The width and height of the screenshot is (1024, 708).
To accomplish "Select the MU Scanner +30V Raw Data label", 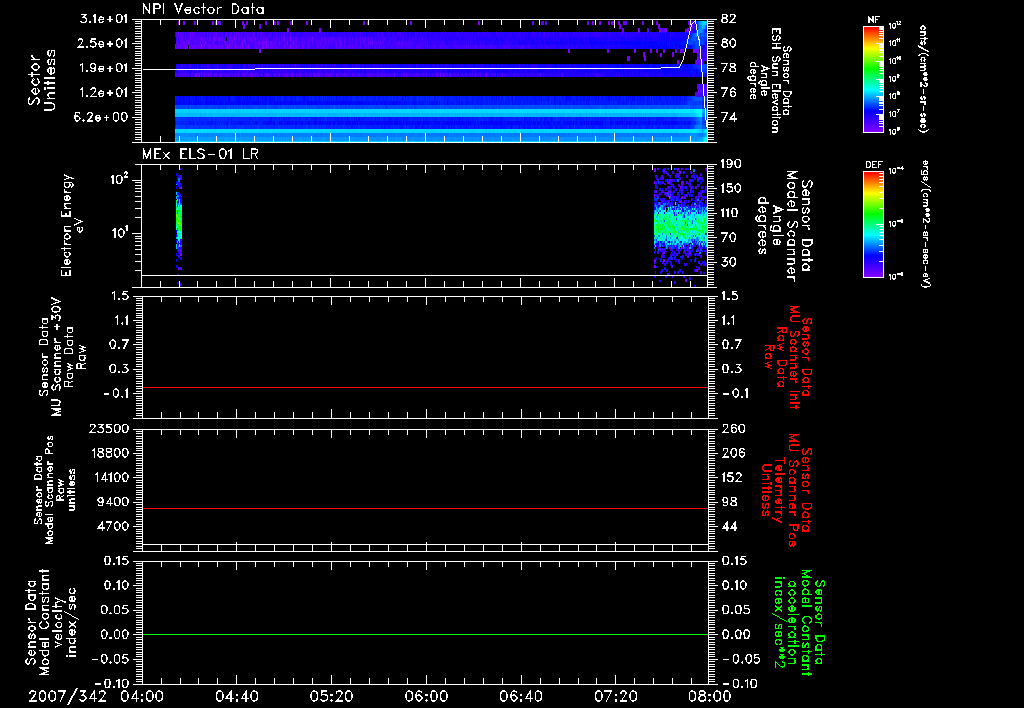I will pyautogui.click(x=62, y=357).
